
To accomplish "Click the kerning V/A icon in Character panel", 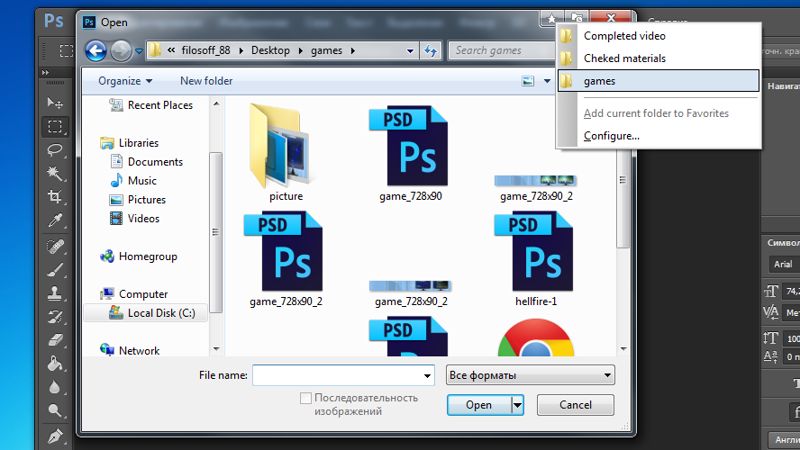I will coord(770,312).
